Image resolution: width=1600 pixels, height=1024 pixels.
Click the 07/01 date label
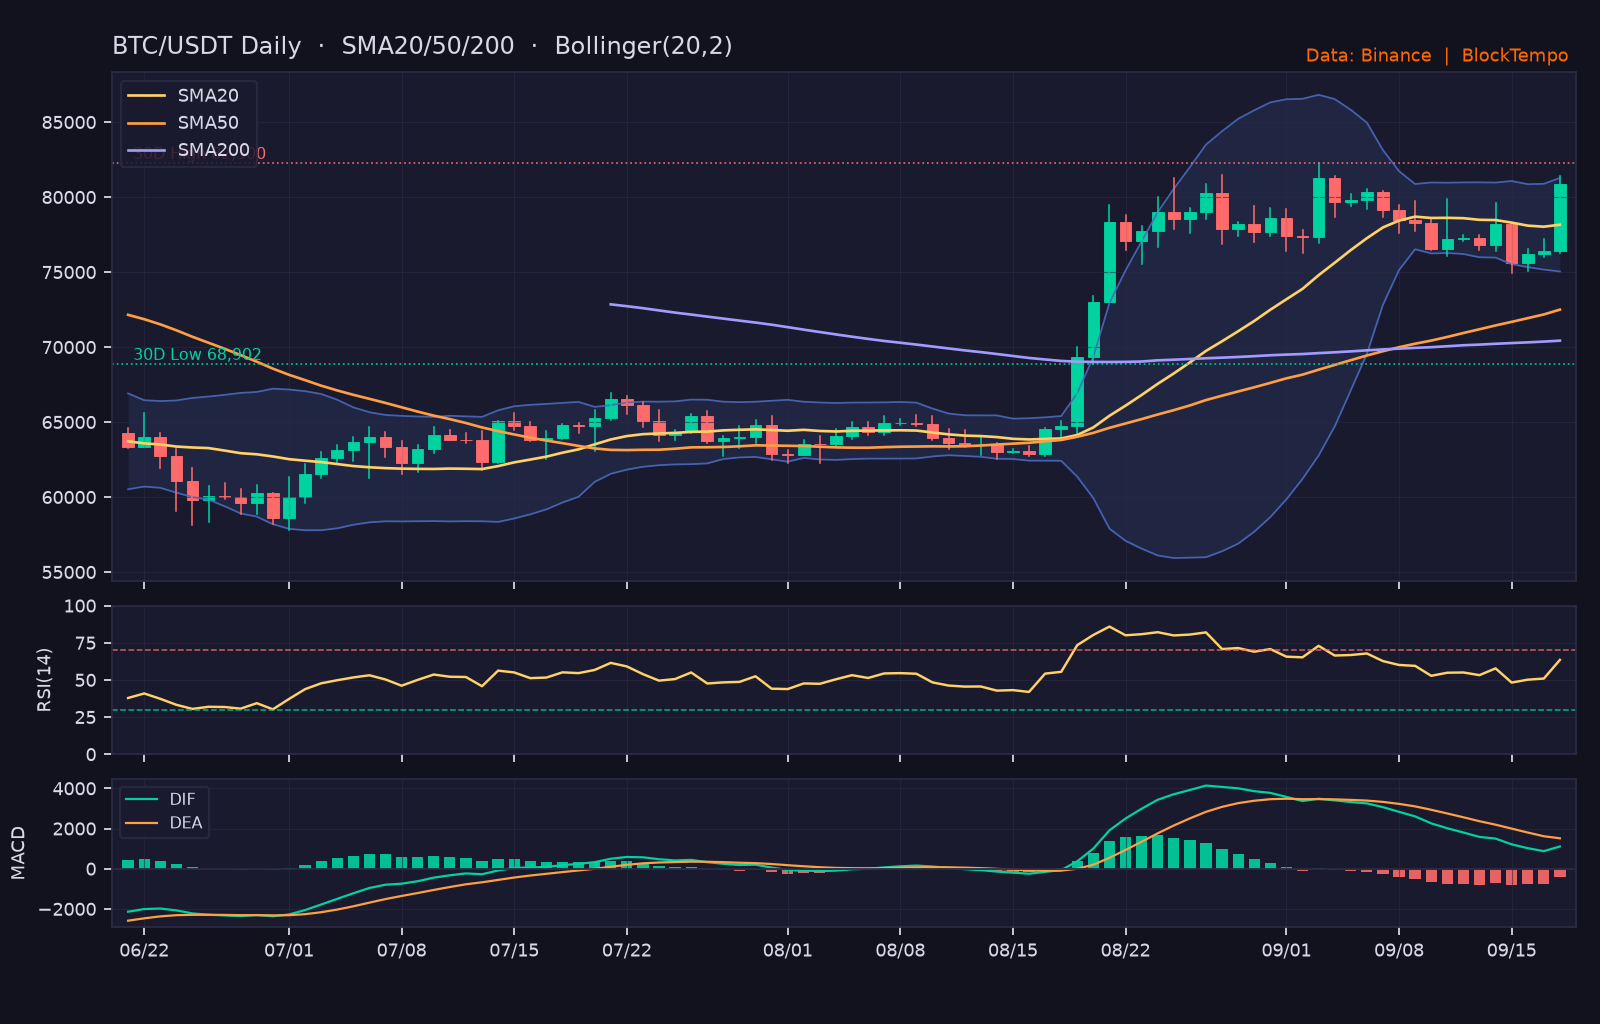(x=289, y=950)
